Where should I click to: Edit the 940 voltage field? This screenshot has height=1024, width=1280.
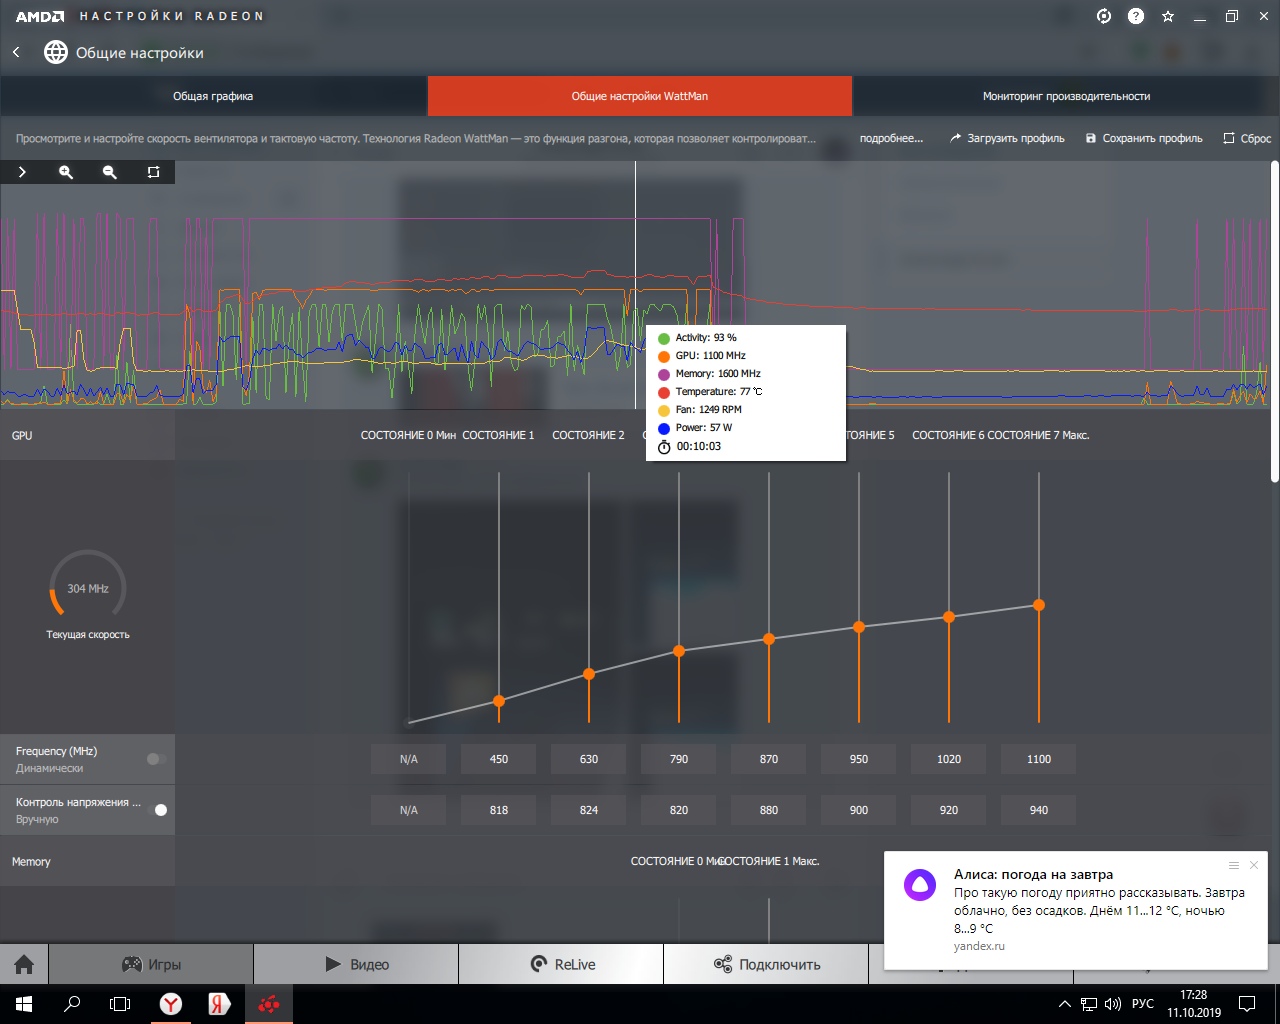[1039, 810]
